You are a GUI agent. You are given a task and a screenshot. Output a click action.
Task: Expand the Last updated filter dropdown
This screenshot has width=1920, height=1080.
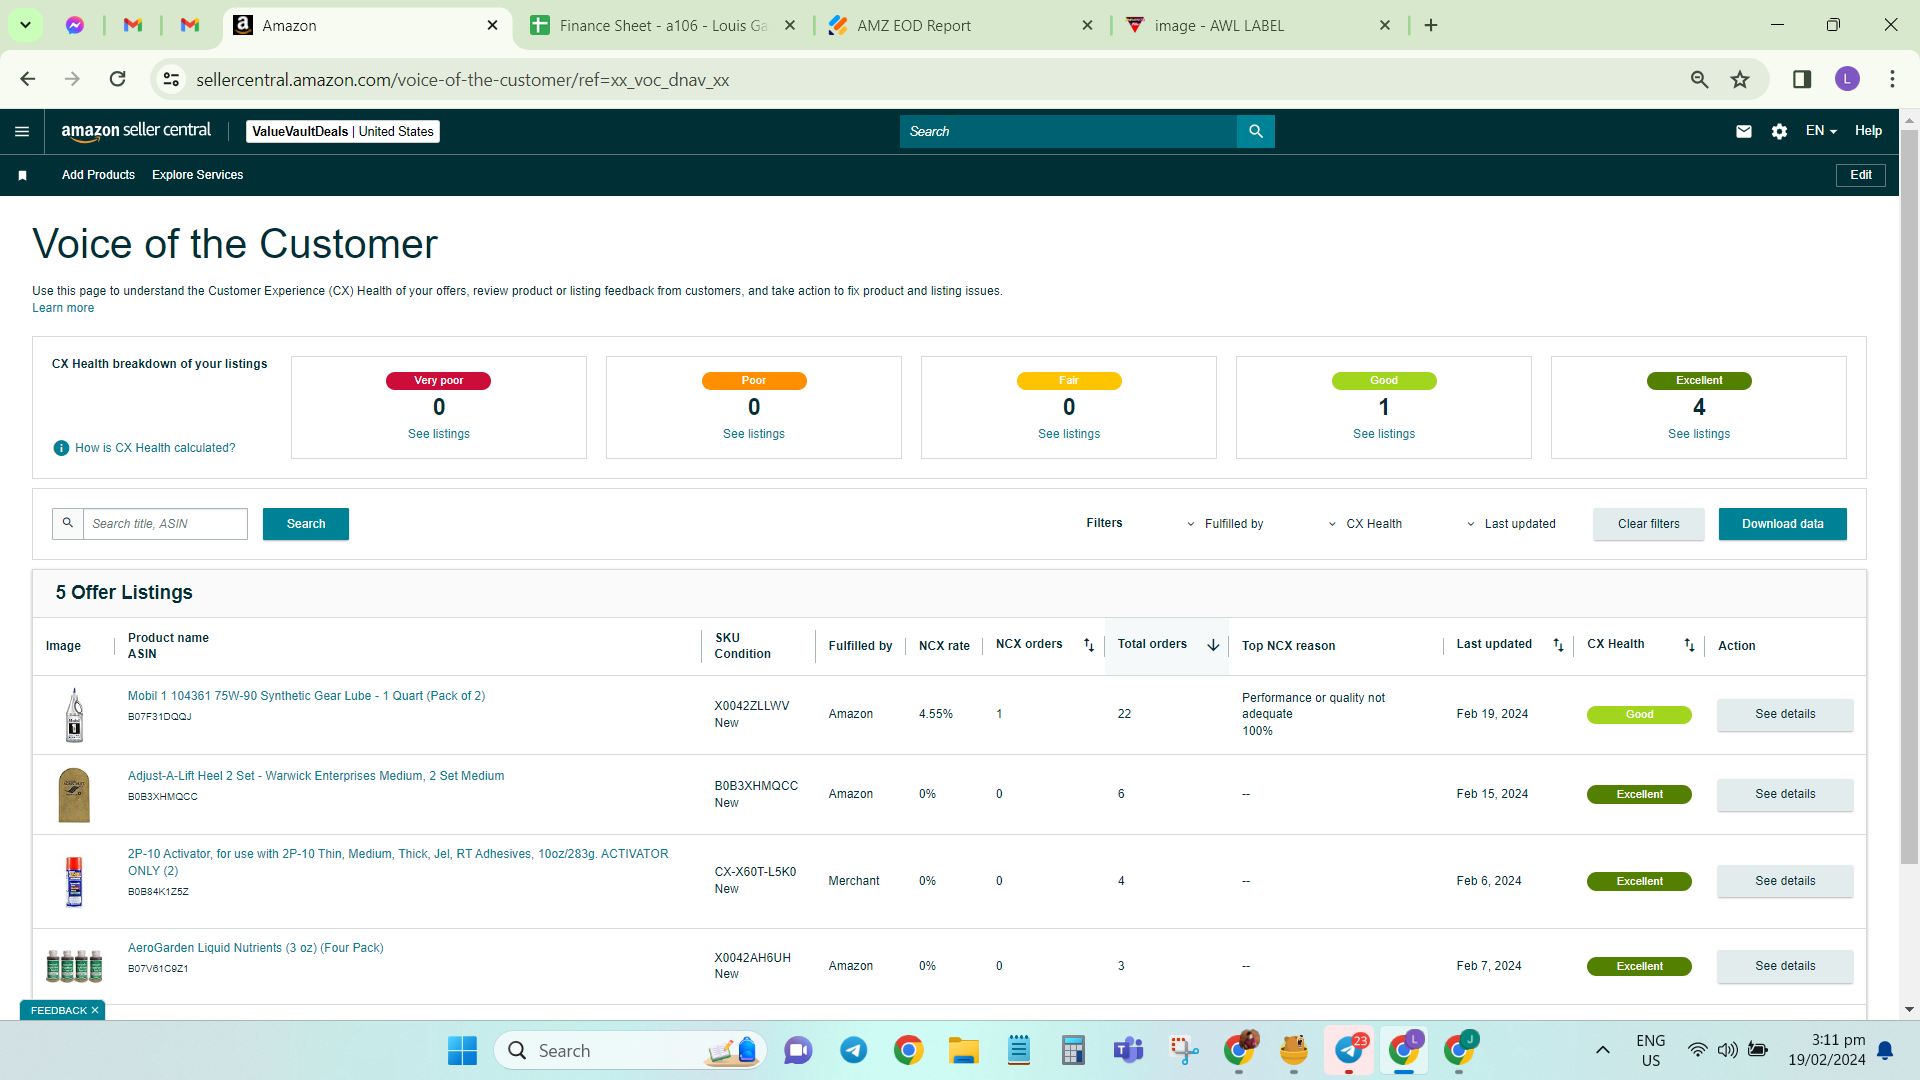click(x=1511, y=524)
